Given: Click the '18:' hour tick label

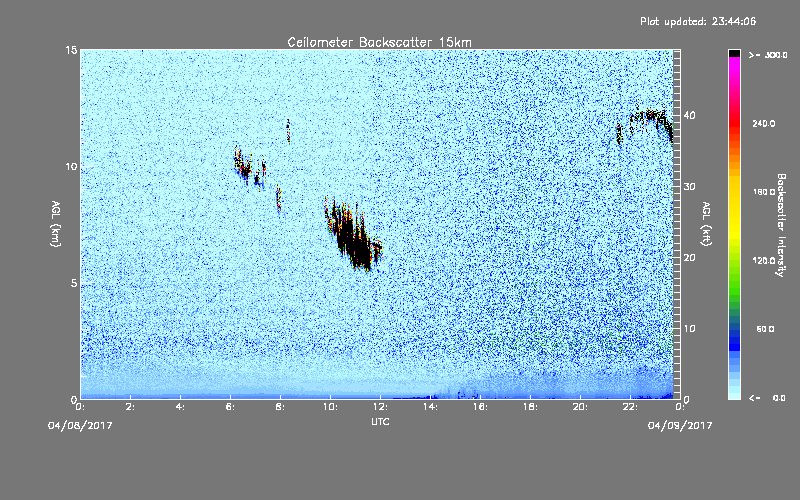Looking at the screenshot, I should (530, 407).
